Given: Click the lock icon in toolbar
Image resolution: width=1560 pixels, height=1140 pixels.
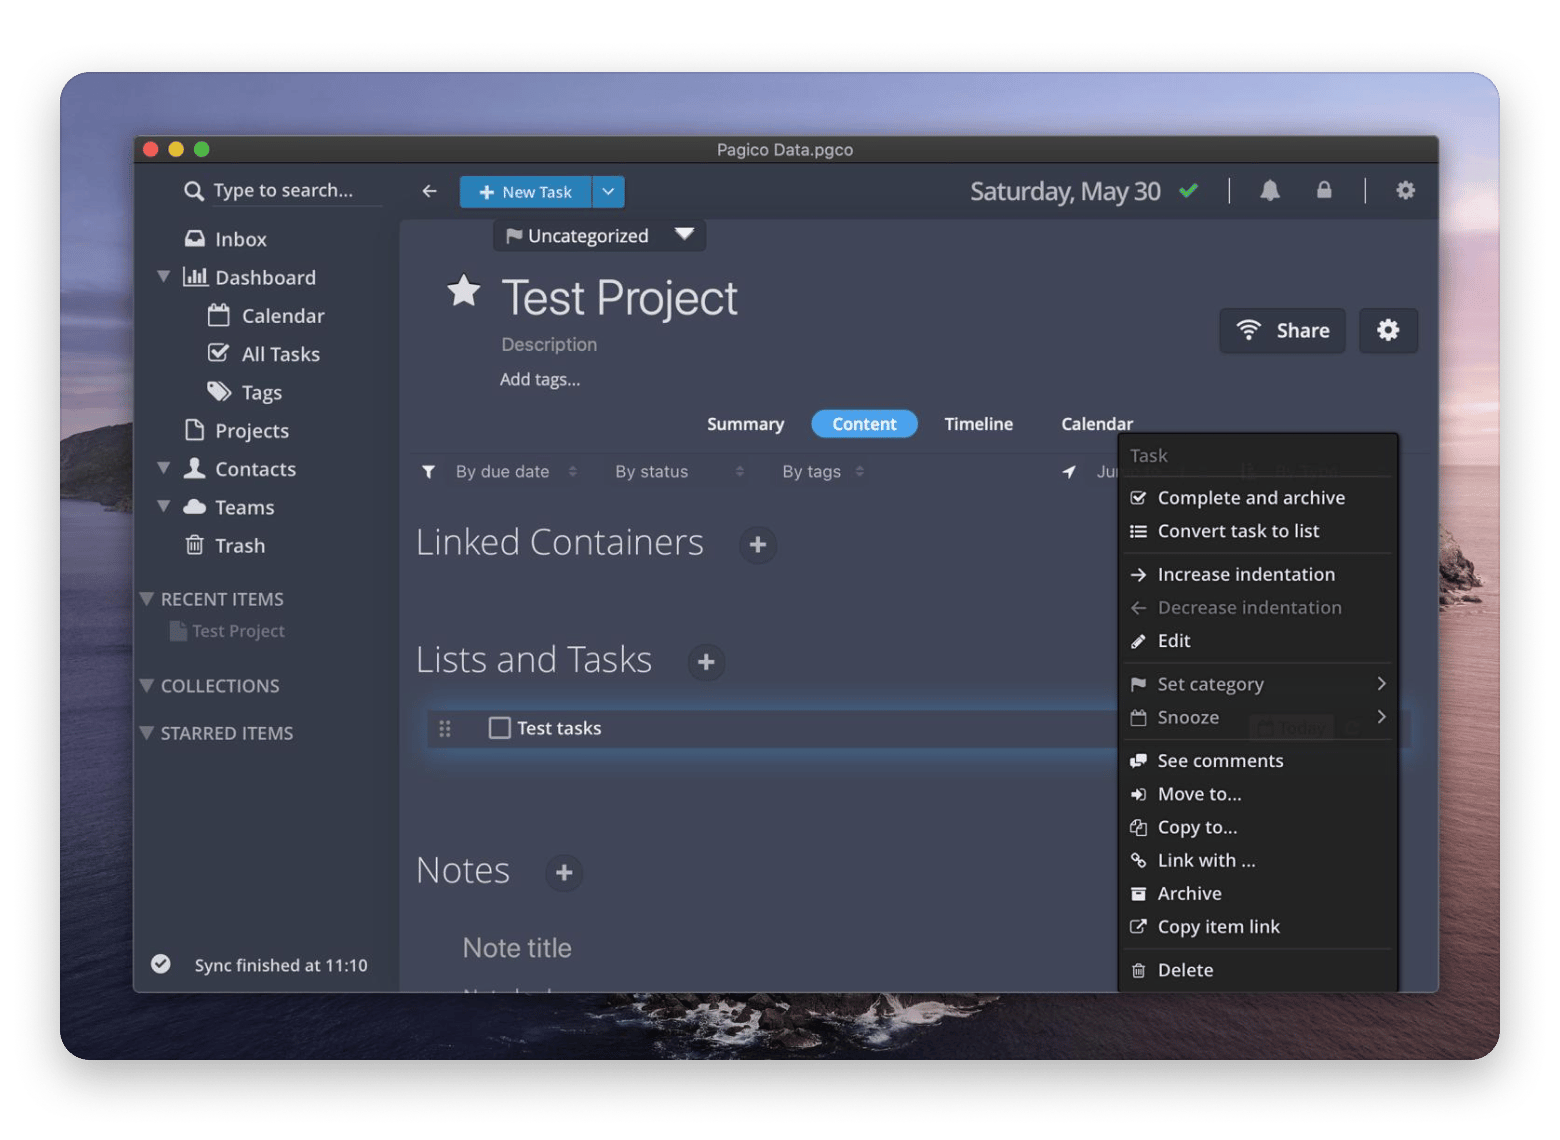Looking at the screenshot, I should tap(1324, 191).
